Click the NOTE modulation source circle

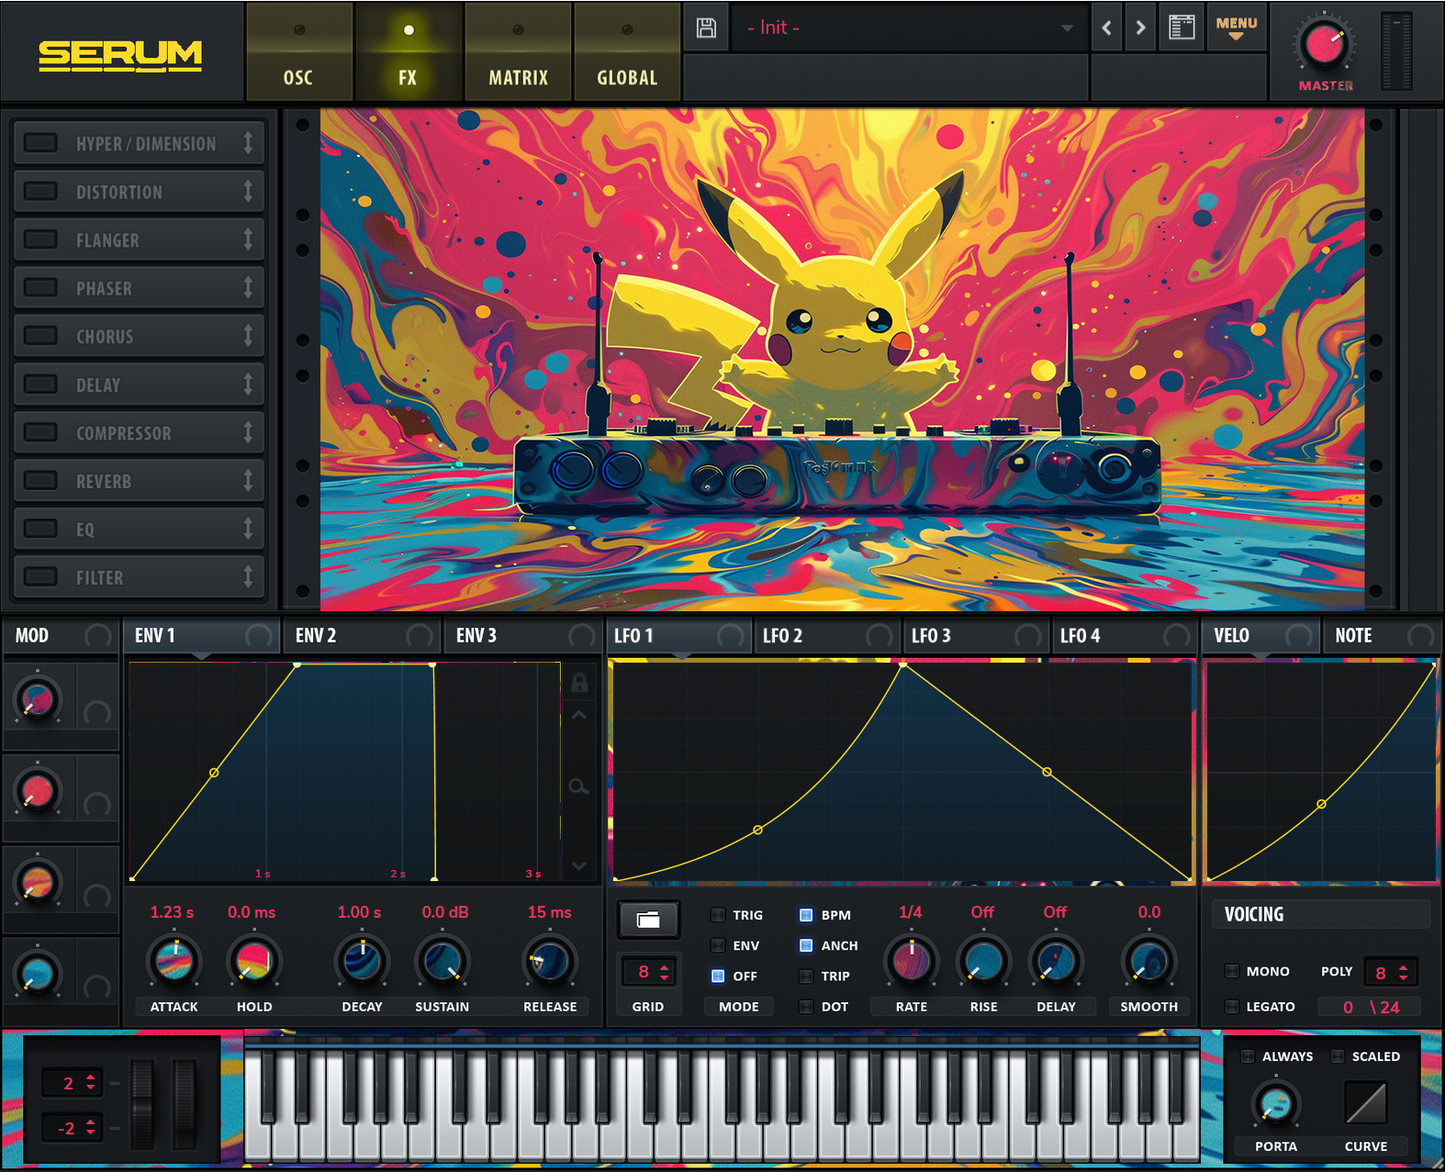click(x=1420, y=636)
